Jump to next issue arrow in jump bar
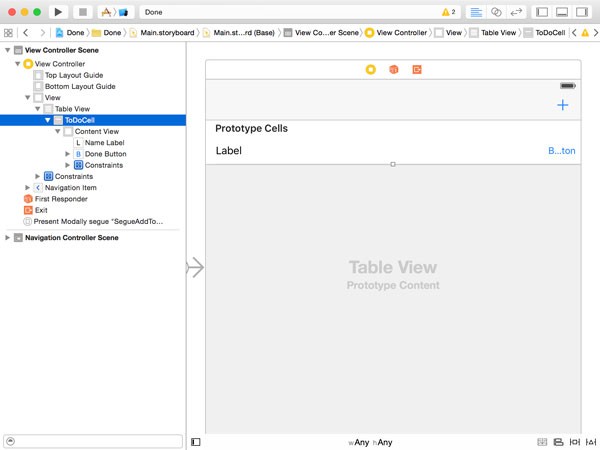The width and height of the screenshot is (600, 450). [x=595, y=33]
